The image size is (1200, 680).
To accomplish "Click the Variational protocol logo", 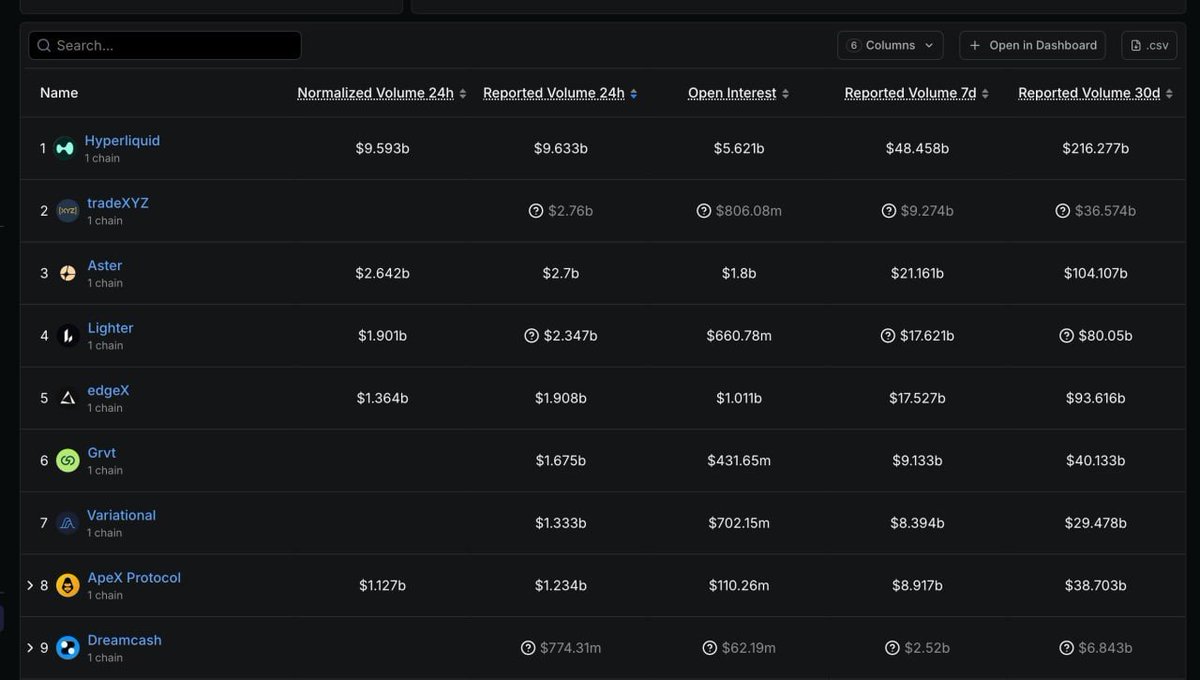I will pos(67,523).
